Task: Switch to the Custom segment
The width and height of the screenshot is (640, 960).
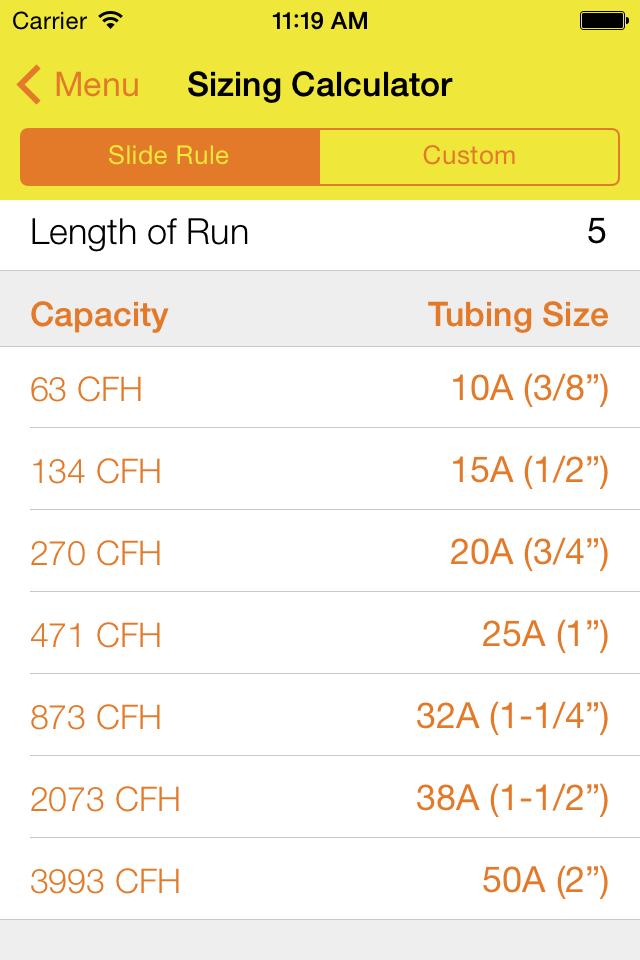Action: (x=470, y=156)
